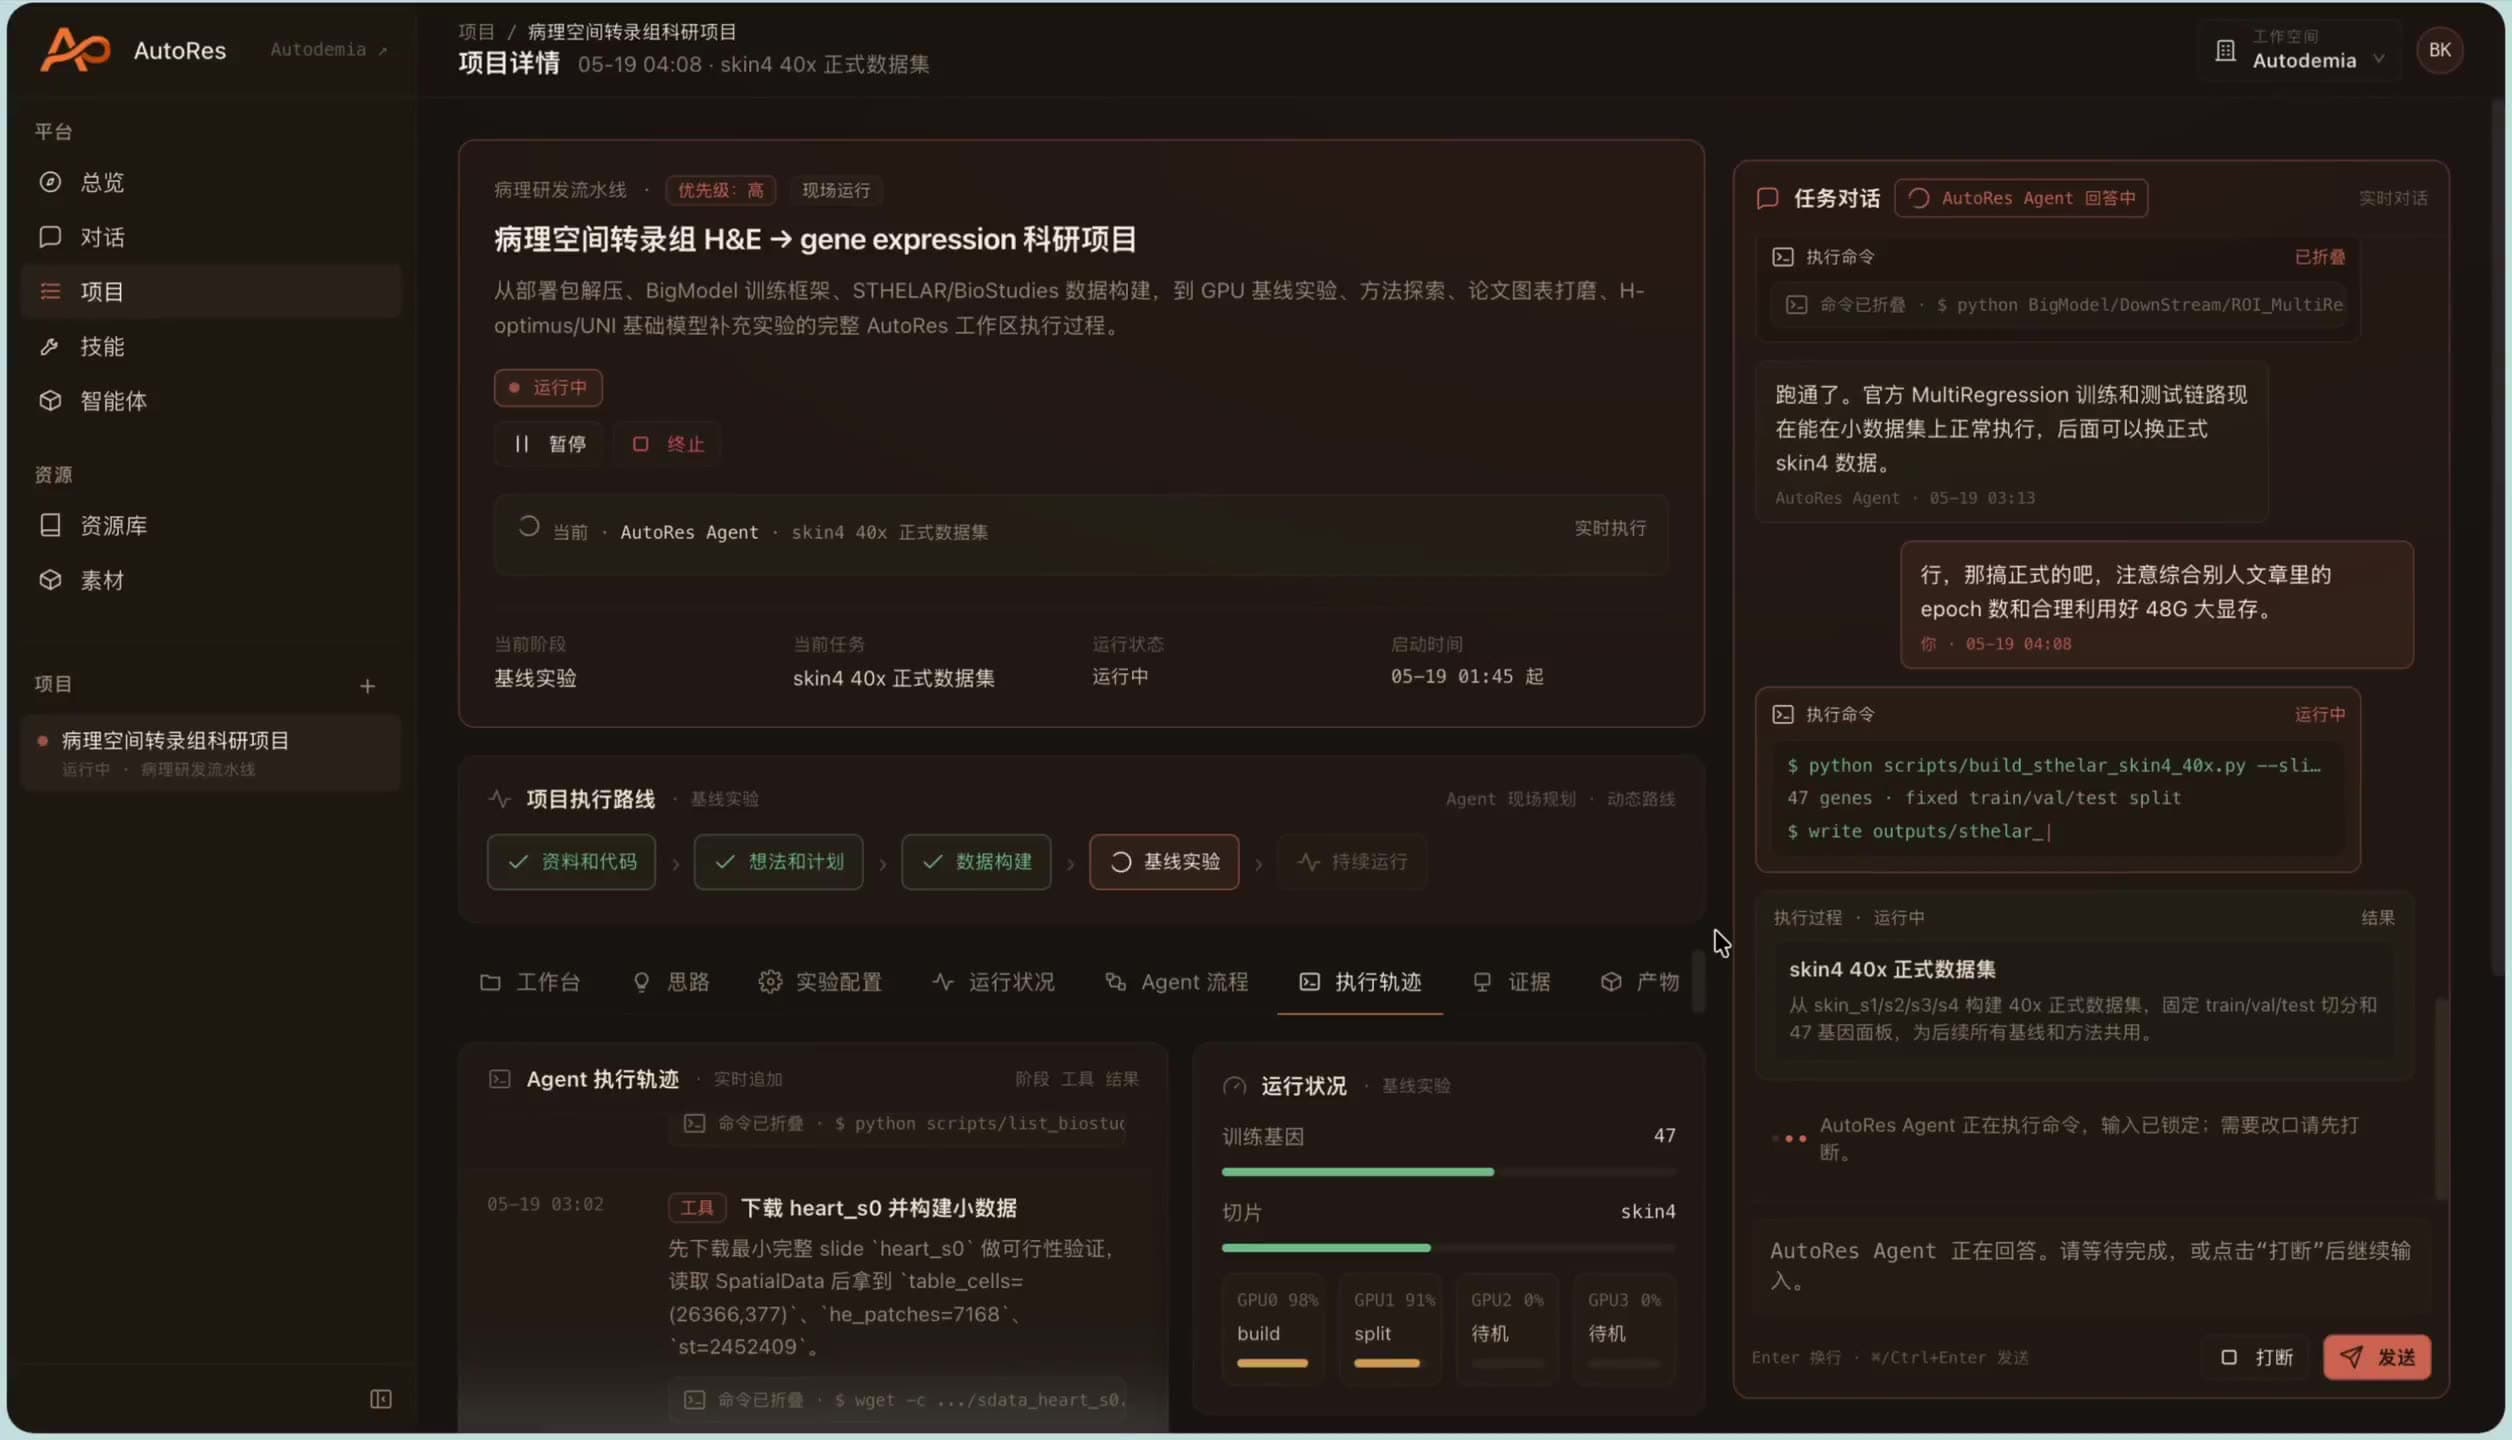Viewport: 2512px width, 1440px height.
Task: Select the 持续运行 route step
Action: click(1351, 862)
